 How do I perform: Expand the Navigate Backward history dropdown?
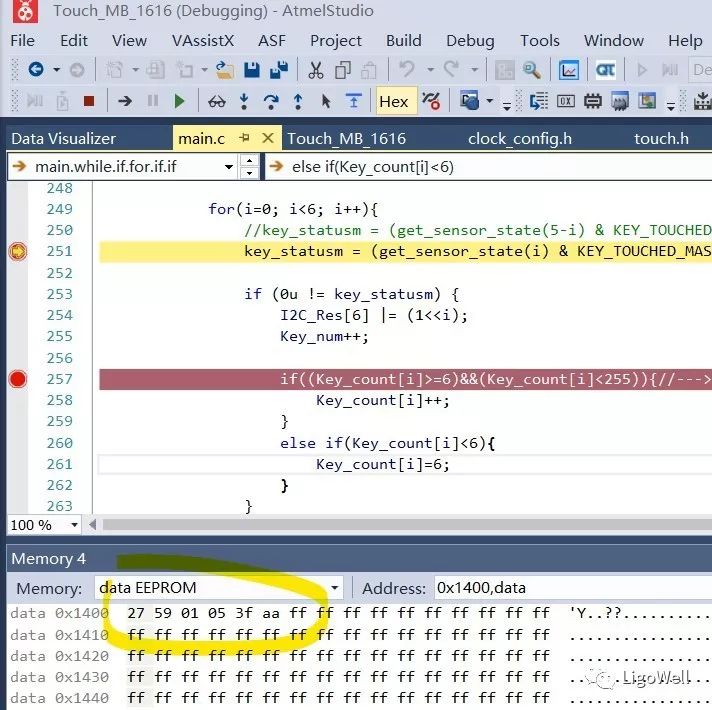56,70
